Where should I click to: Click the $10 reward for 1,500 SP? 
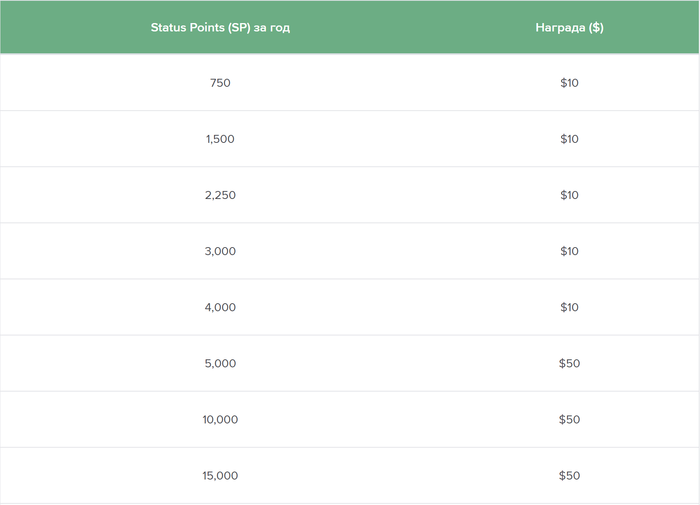(569, 139)
